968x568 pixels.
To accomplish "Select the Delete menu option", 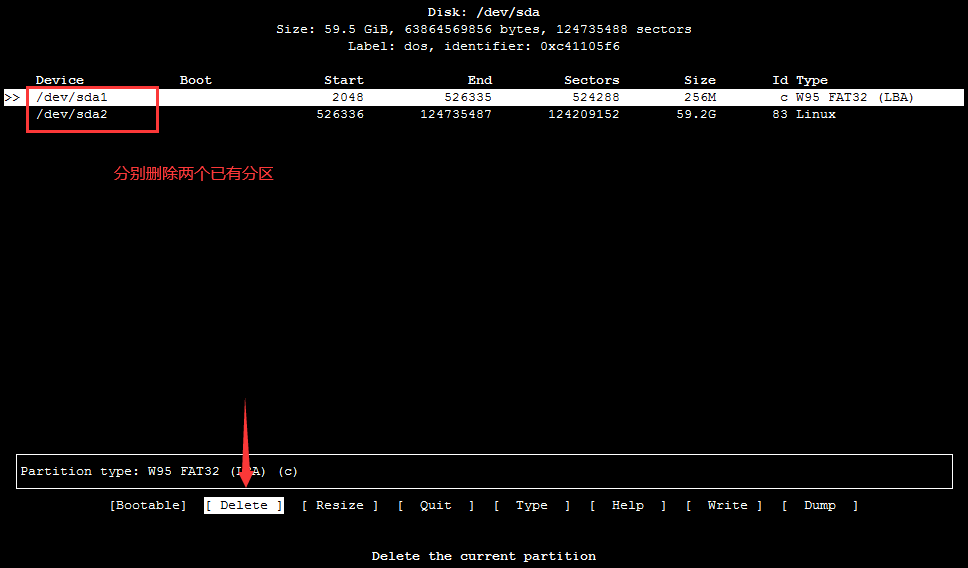I will (244, 505).
